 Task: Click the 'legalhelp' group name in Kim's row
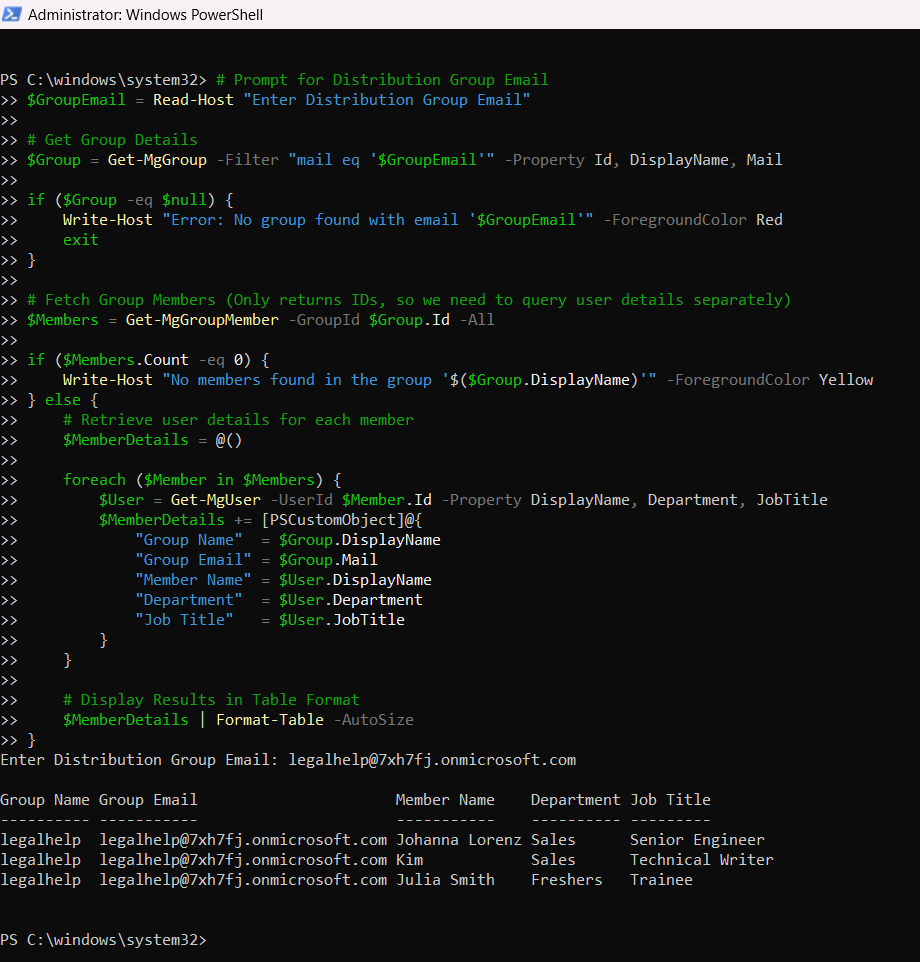tap(40, 860)
